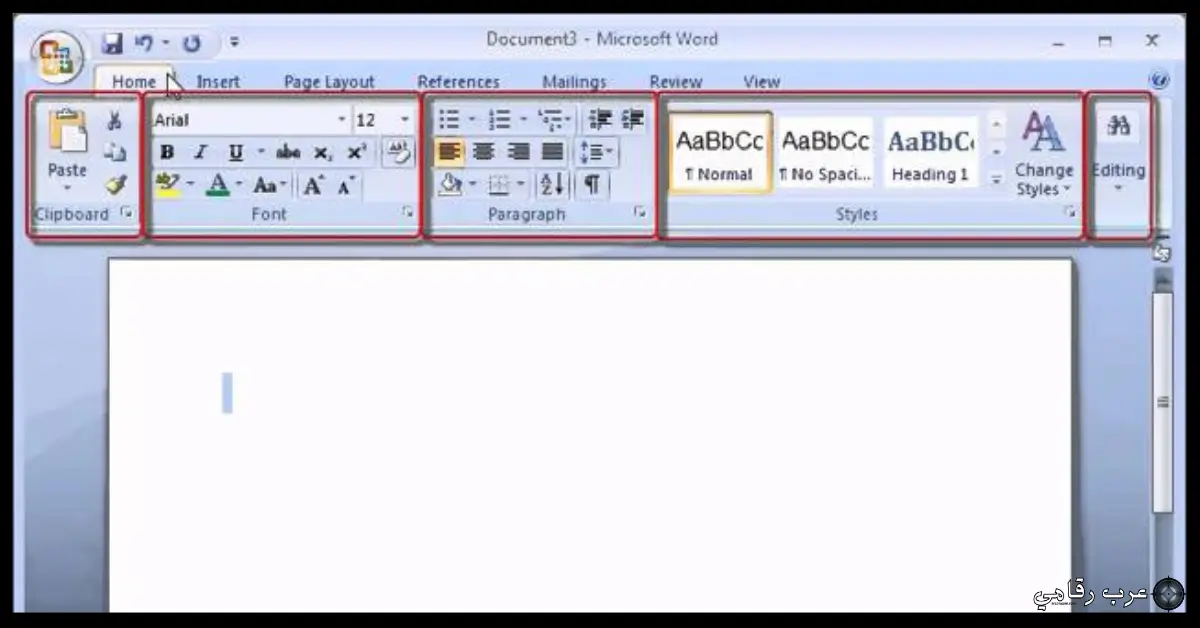
Task: Enable Justify text alignment
Action: click(553, 152)
